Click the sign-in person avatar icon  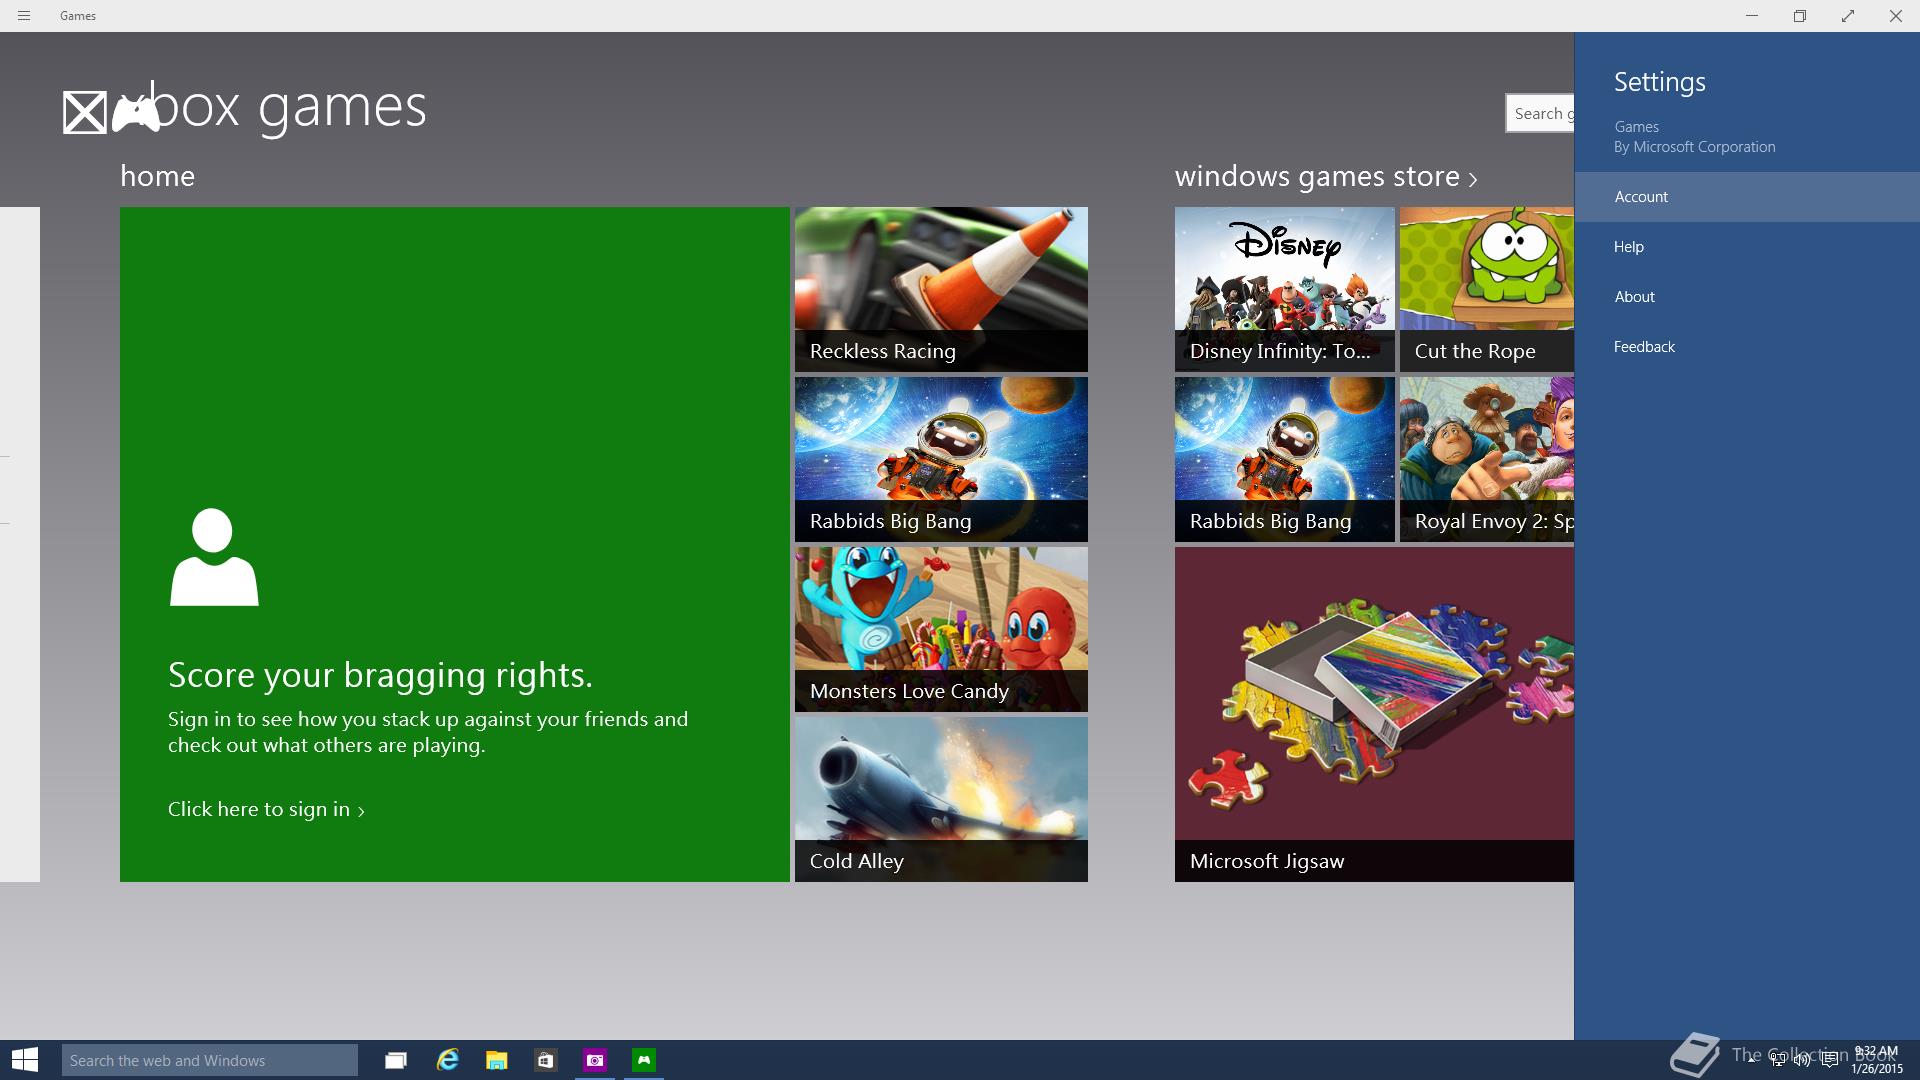tap(214, 557)
